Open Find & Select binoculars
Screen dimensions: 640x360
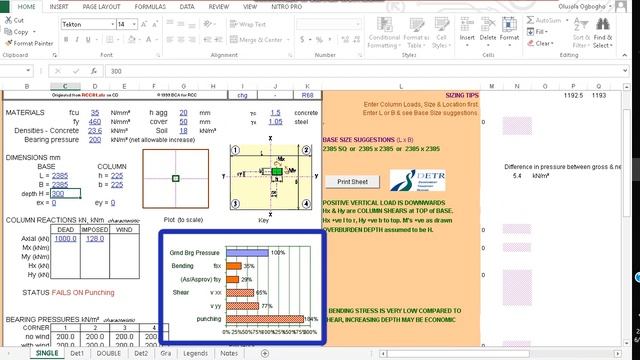coord(603,33)
